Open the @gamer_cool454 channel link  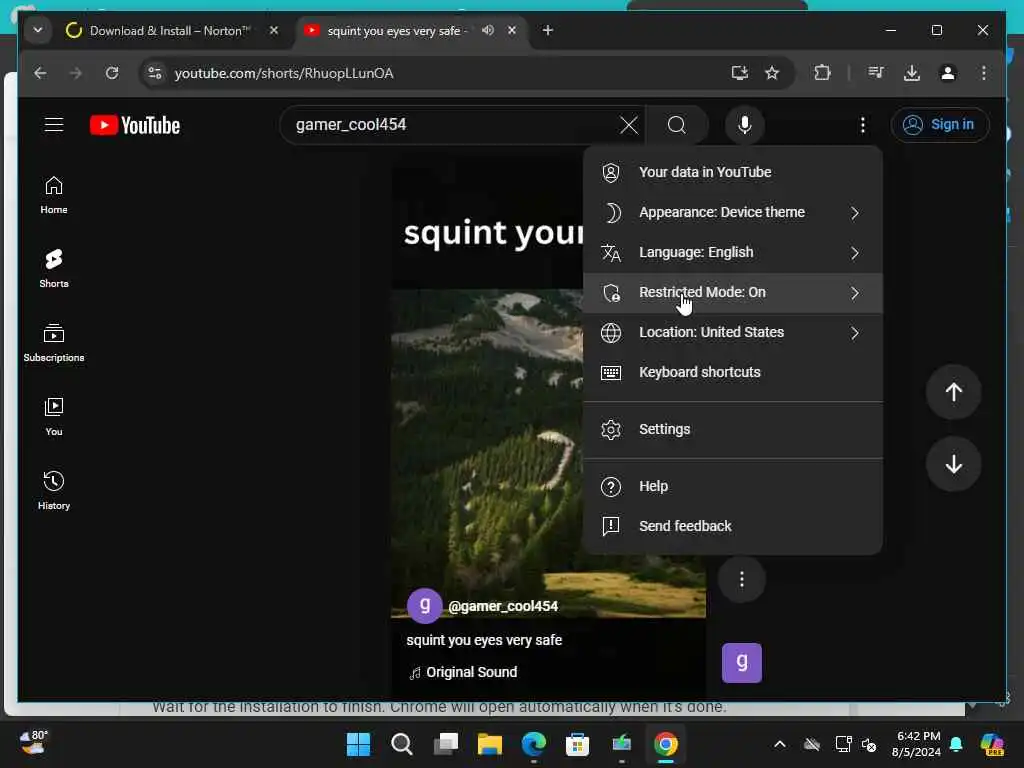(x=503, y=606)
